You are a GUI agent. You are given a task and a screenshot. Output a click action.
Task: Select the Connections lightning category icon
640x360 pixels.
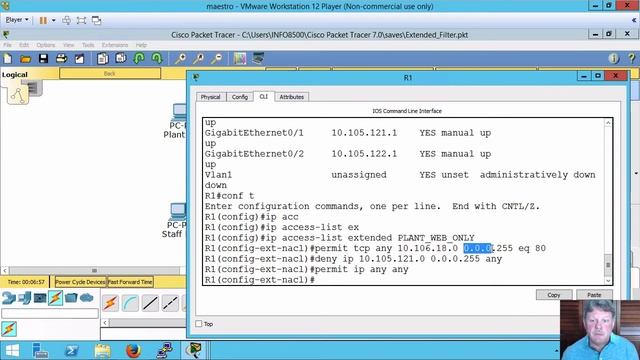point(56,298)
